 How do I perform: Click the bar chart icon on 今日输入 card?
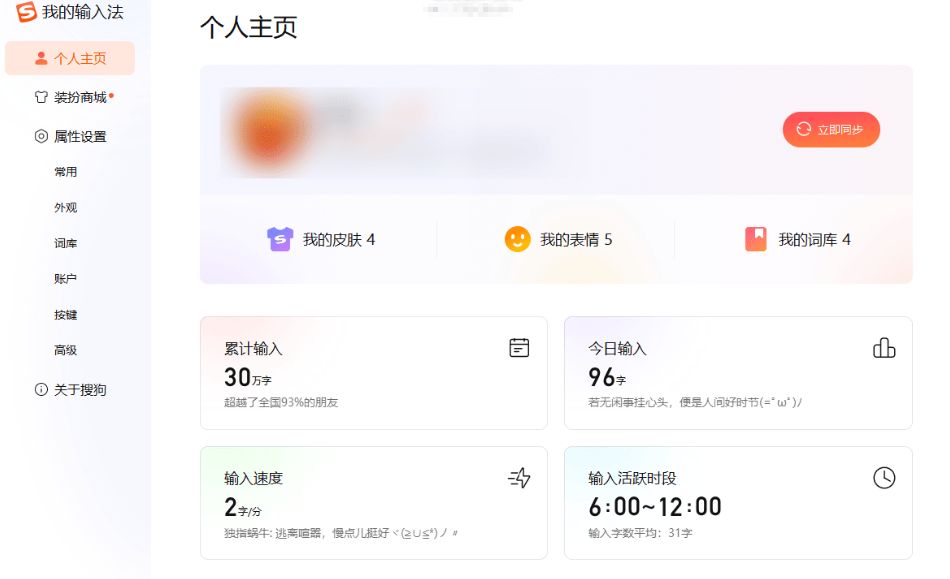click(x=883, y=347)
